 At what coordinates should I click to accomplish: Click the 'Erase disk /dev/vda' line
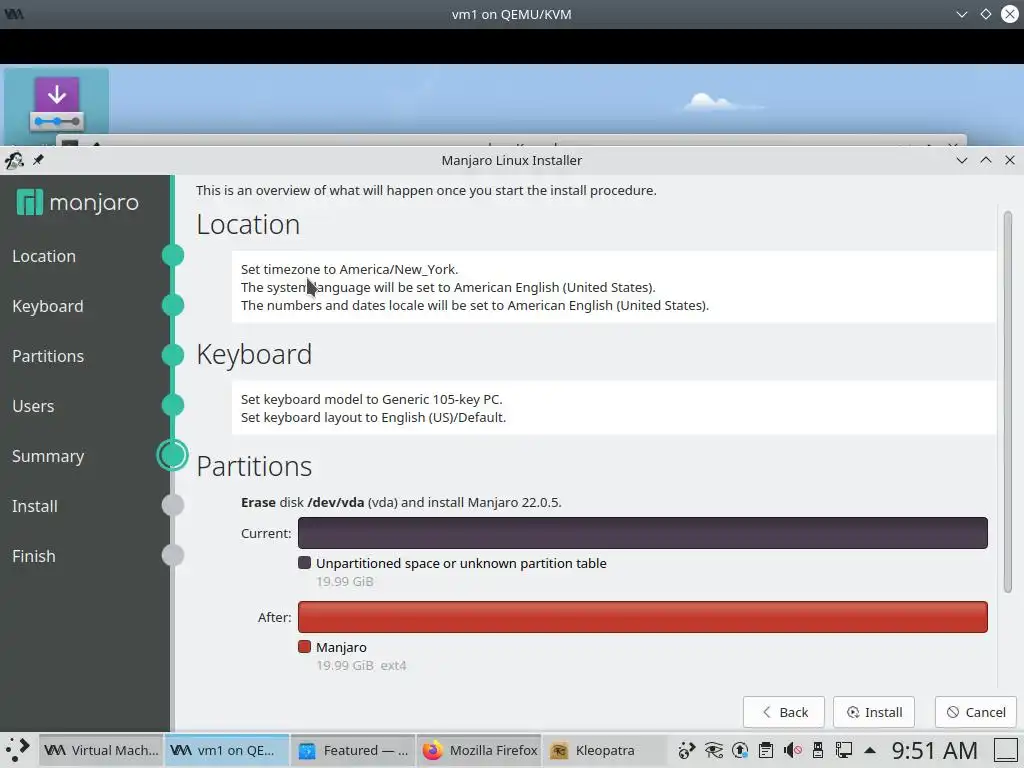point(401,502)
